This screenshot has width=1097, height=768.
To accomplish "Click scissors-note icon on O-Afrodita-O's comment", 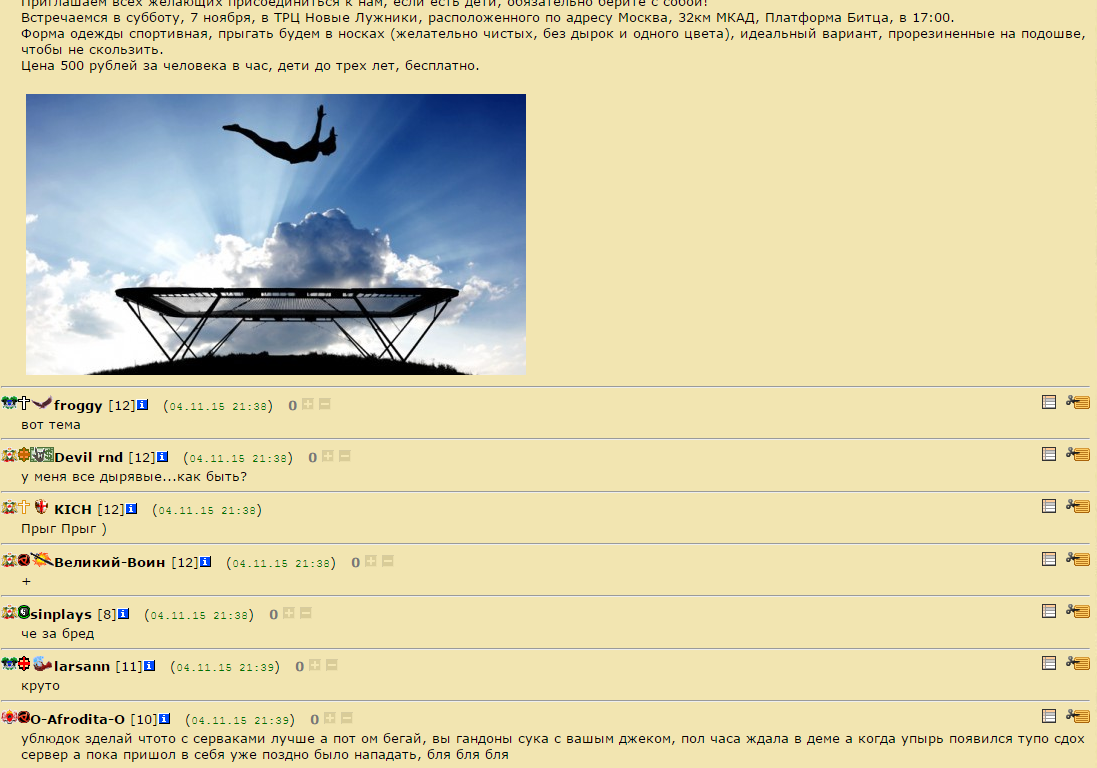I will pos(1078,716).
